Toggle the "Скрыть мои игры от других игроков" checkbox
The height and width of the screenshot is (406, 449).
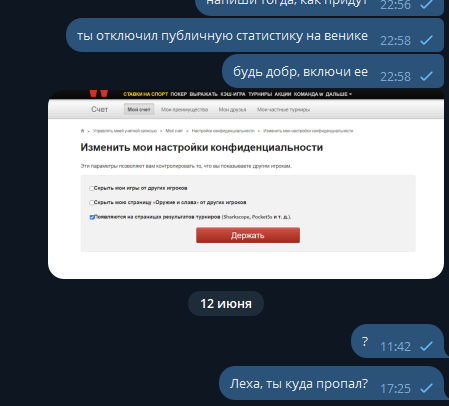click(x=92, y=188)
